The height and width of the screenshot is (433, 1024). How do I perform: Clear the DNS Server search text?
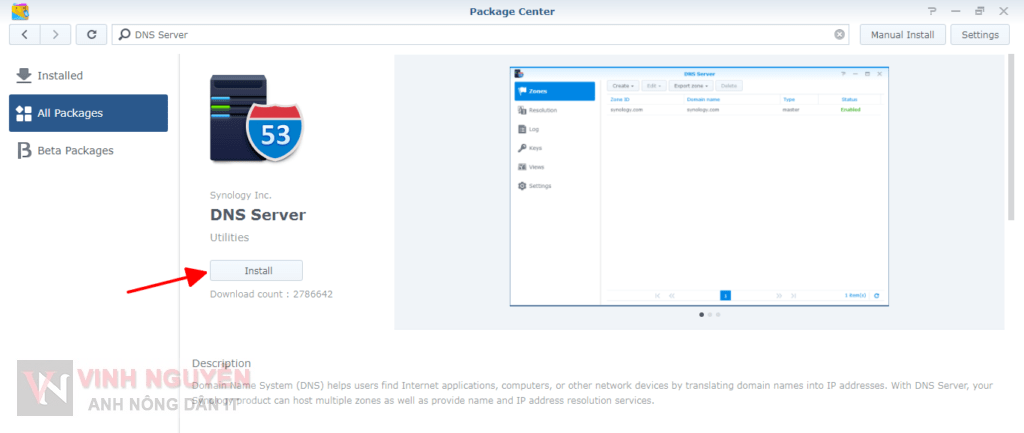840,34
